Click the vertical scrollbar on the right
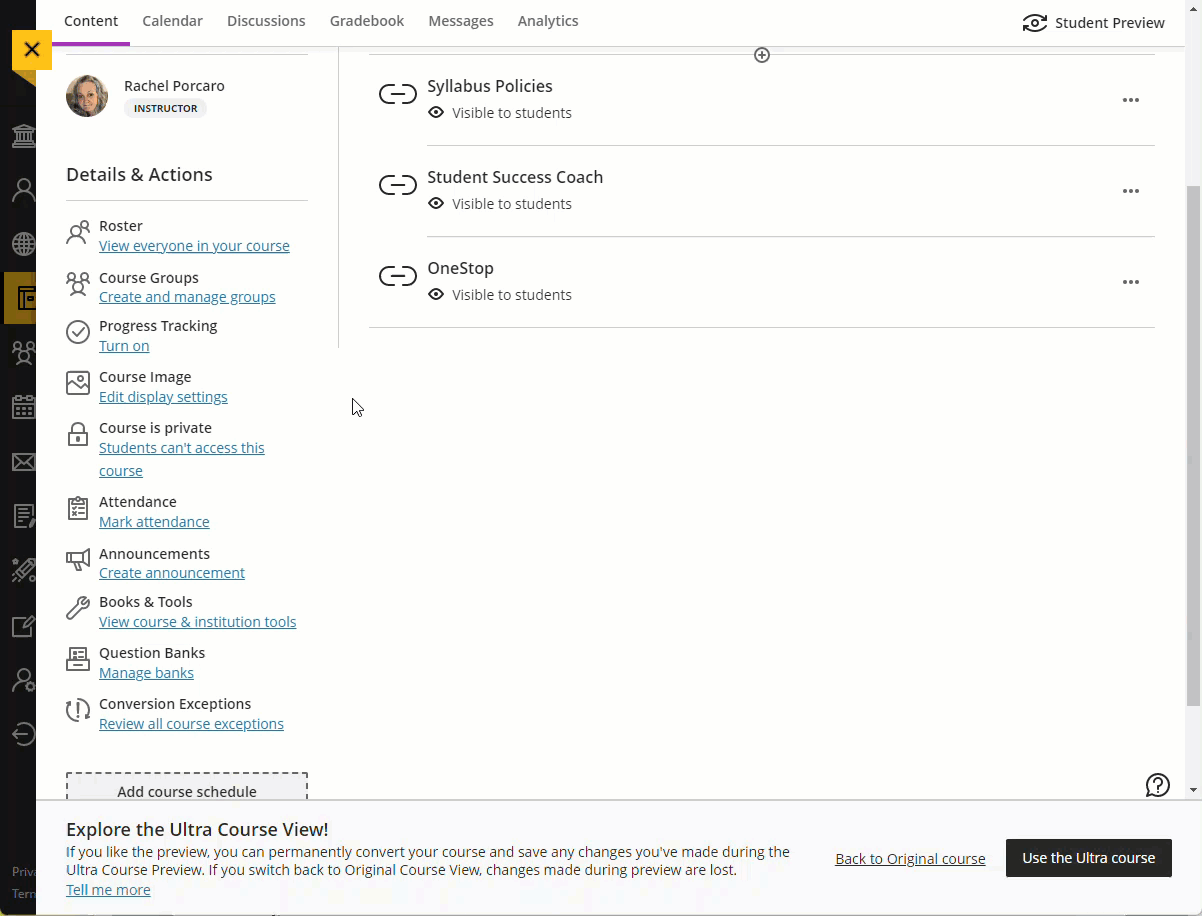The width and height of the screenshot is (1202, 916). (x=1193, y=440)
